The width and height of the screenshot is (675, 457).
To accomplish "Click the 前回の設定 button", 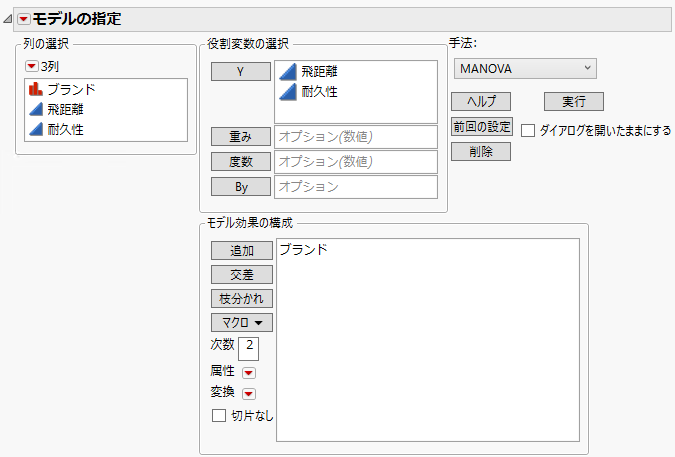I will 482,127.
